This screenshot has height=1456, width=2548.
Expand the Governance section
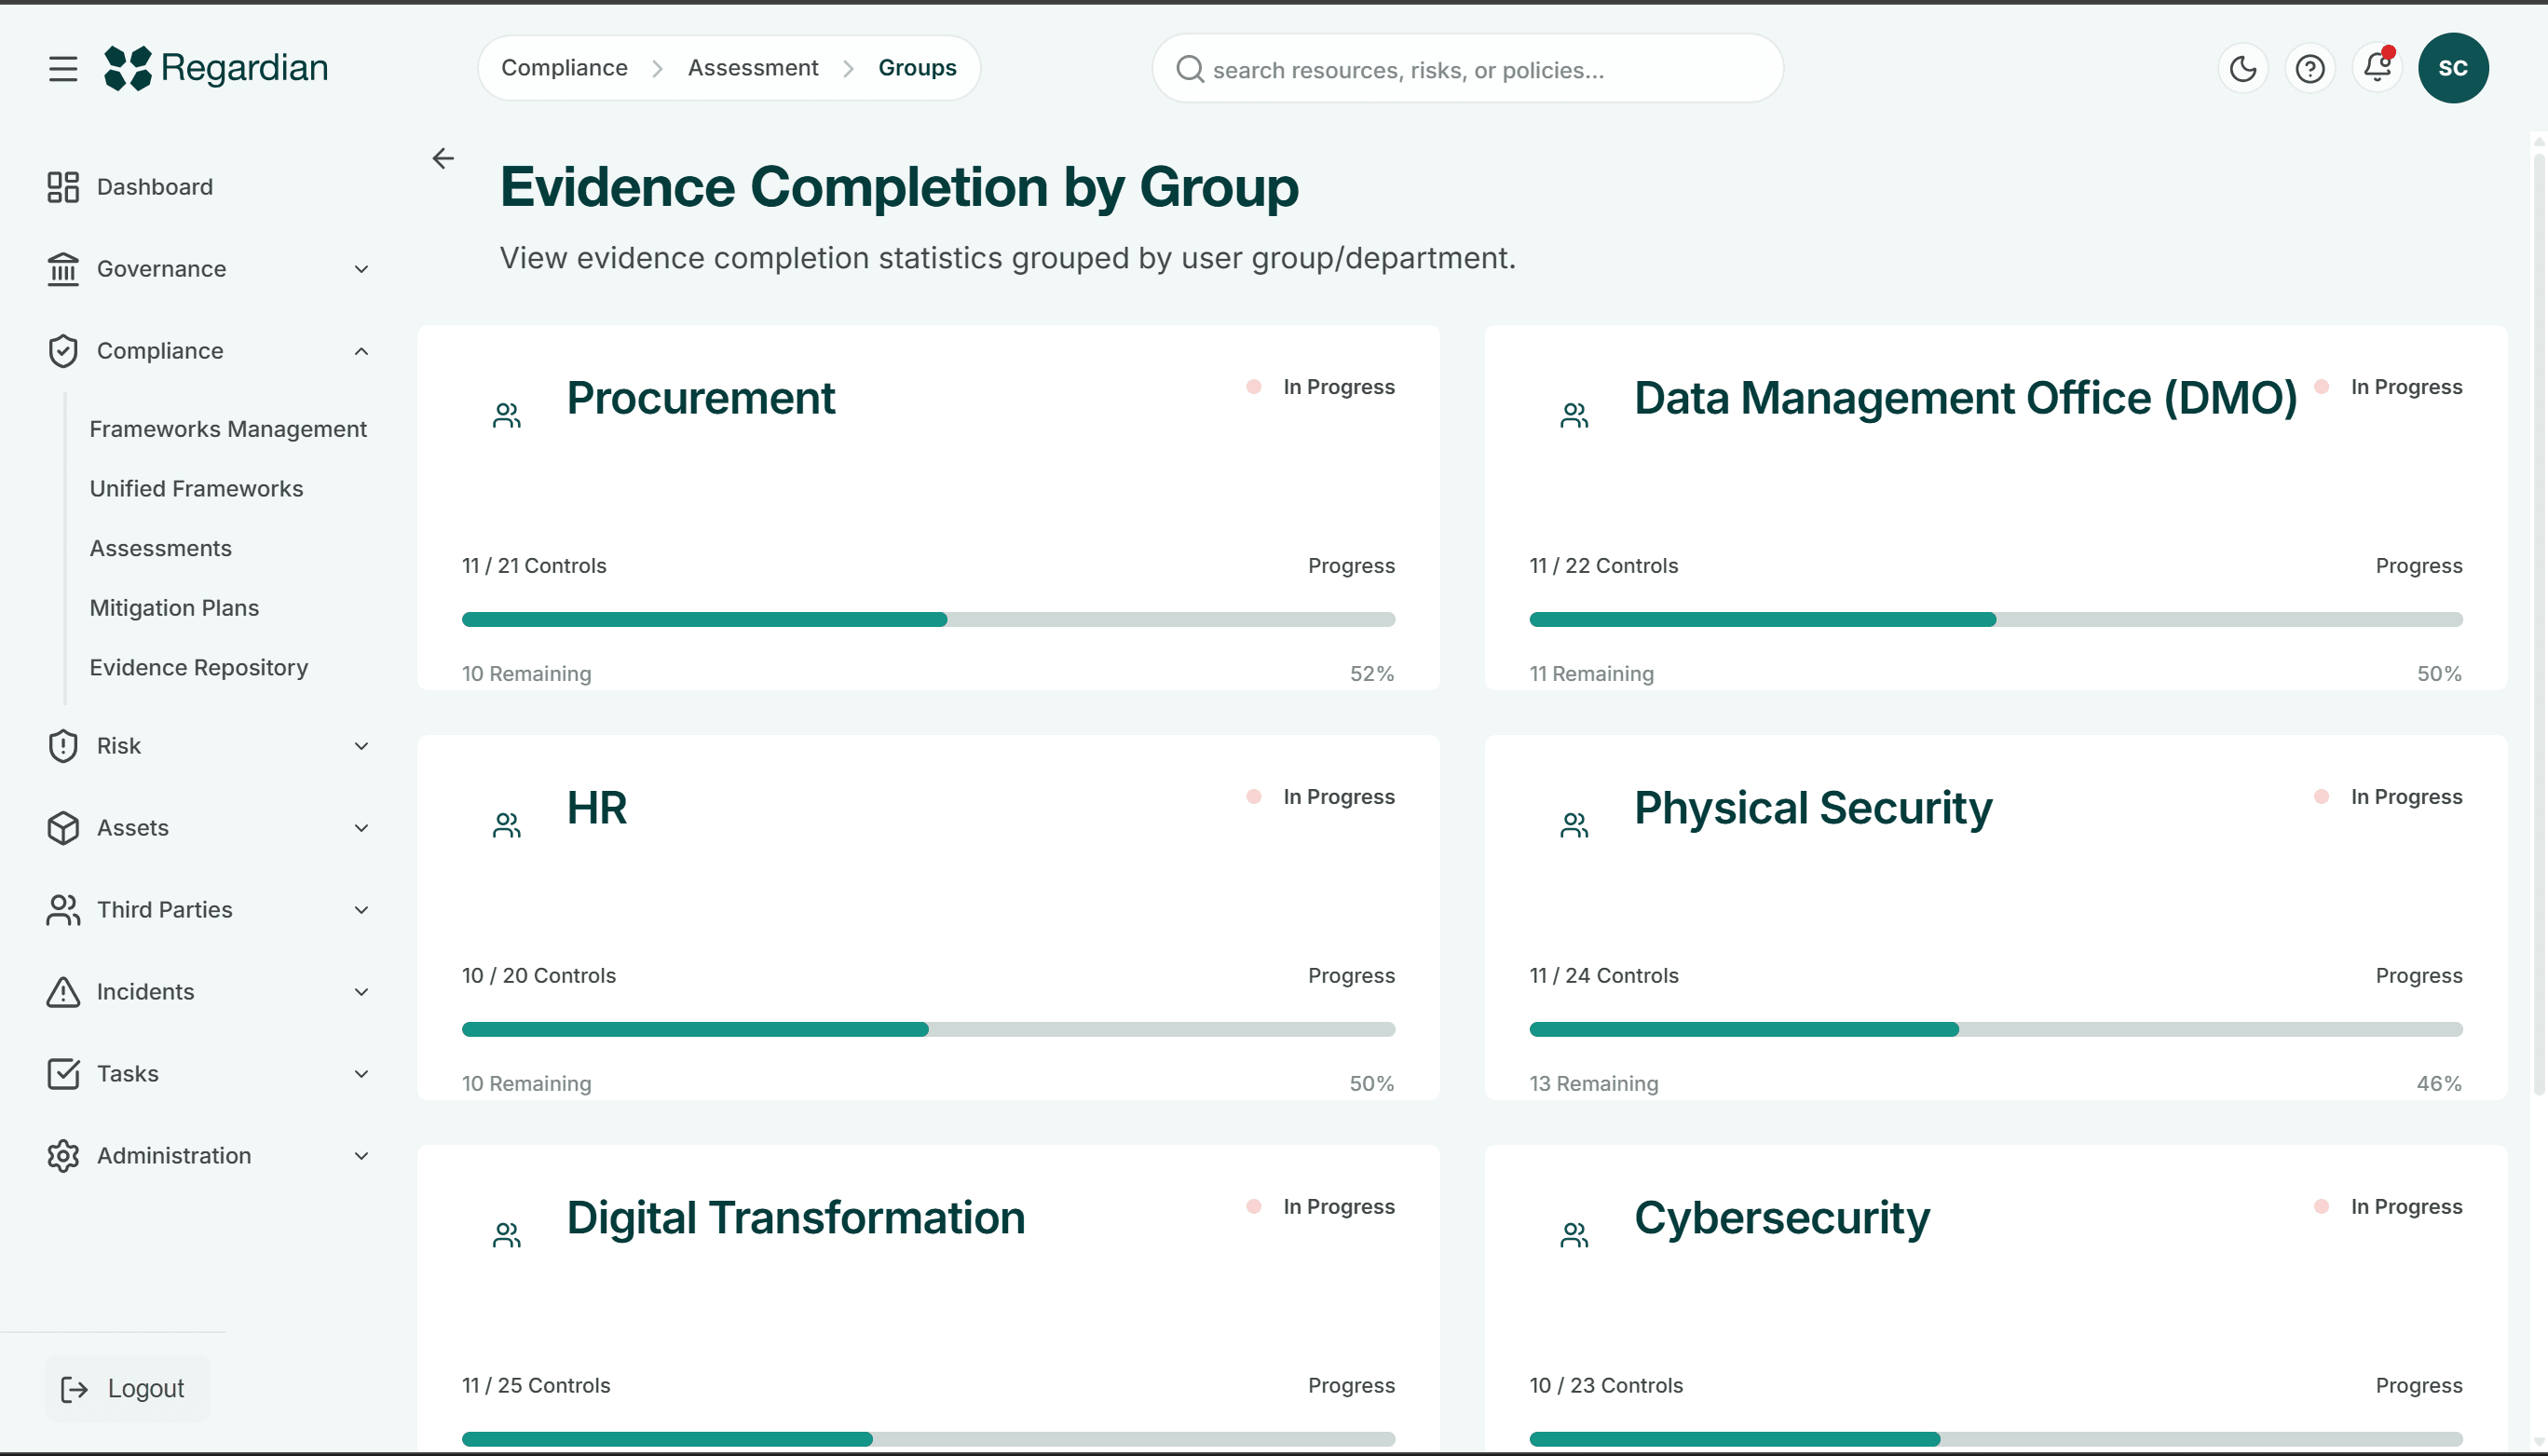[x=361, y=269]
